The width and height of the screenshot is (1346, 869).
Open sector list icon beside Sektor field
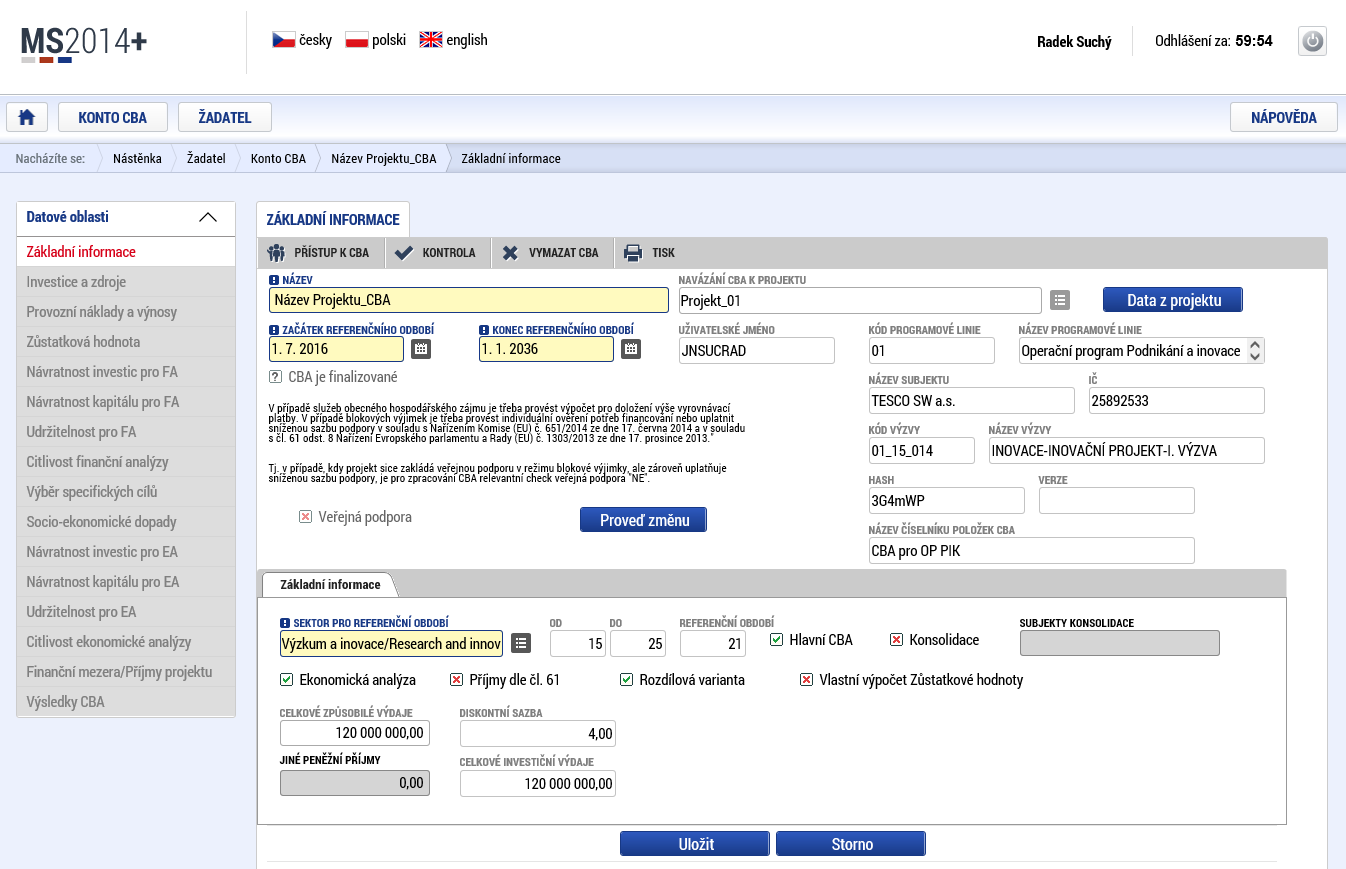[x=521, y=643]
